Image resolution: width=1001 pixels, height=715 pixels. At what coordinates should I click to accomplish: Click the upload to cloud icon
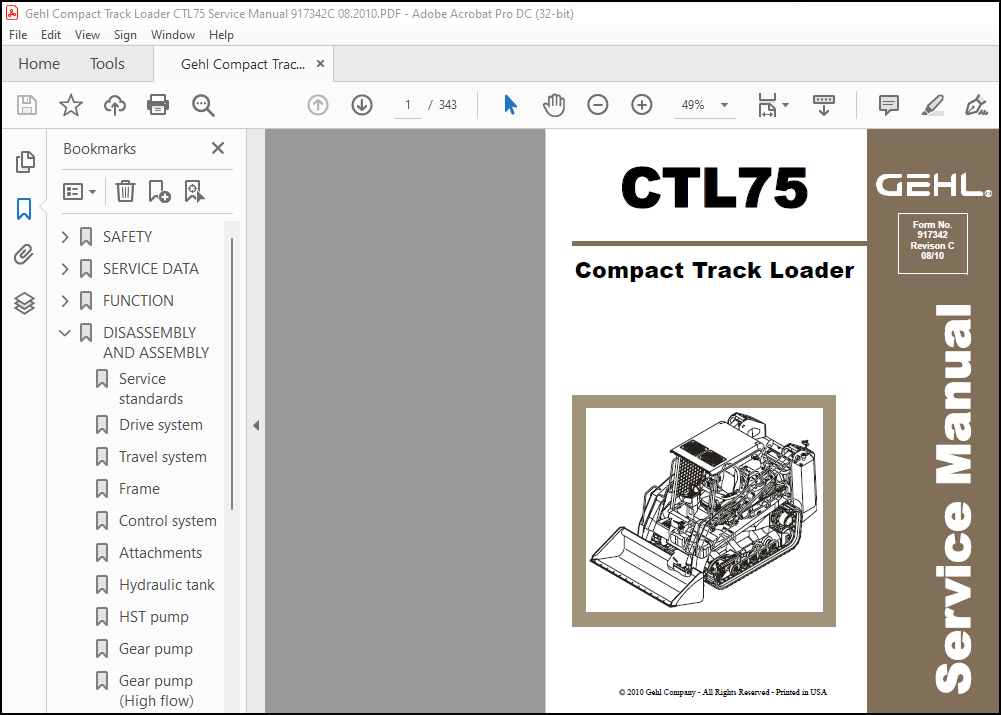coord(115,105)
